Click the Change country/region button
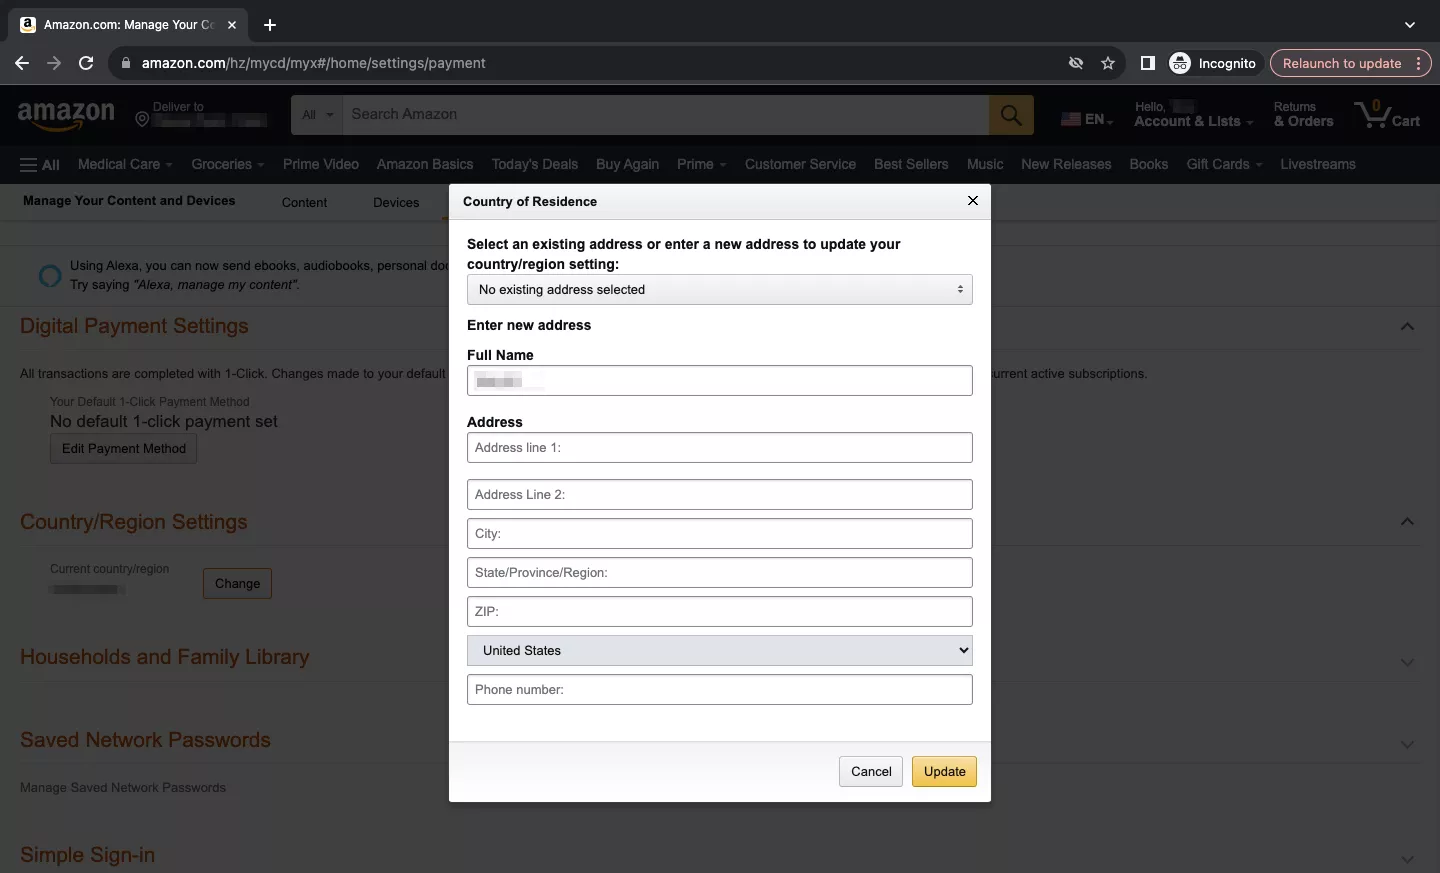 (x=237, y=583)
